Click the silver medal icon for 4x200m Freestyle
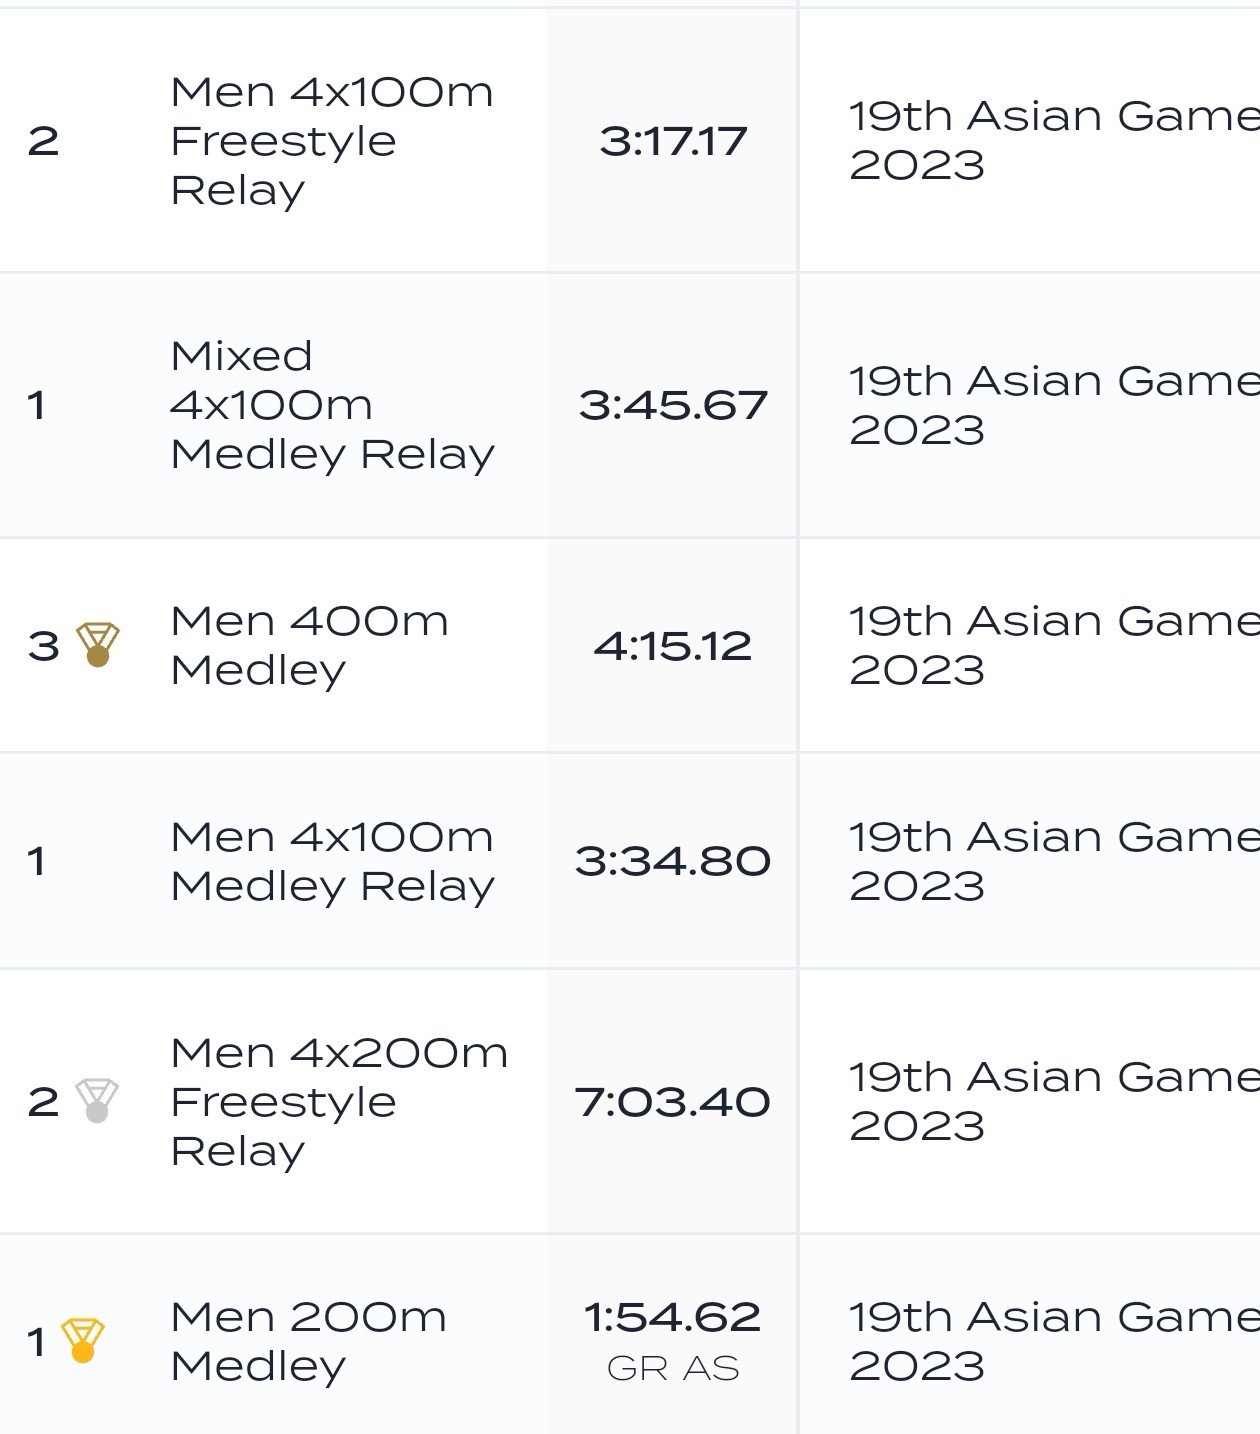 97,1101
